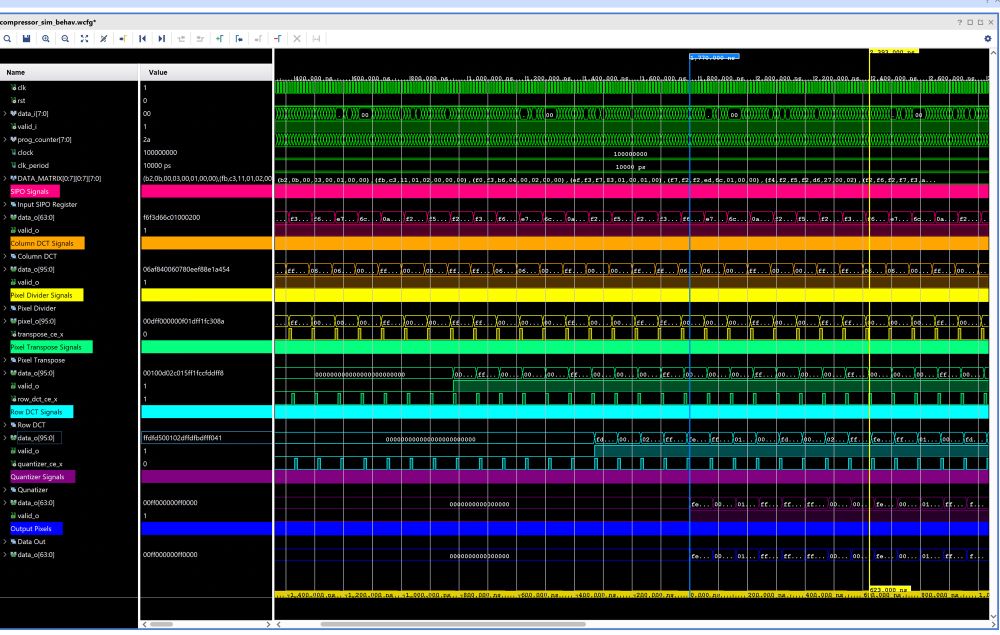Click Zoom to Cursor icon
Viewport: 1000px width, 635px height.
(104, 39)
